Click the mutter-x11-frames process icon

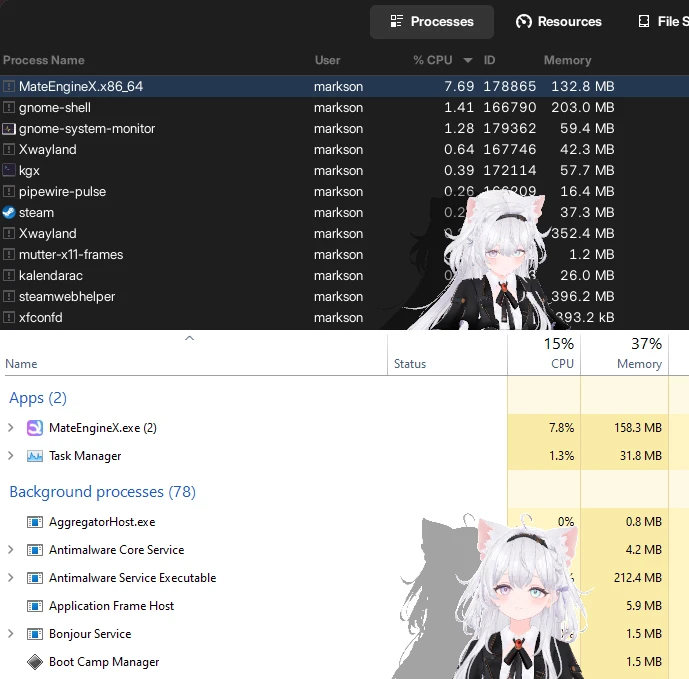[9, 254]
